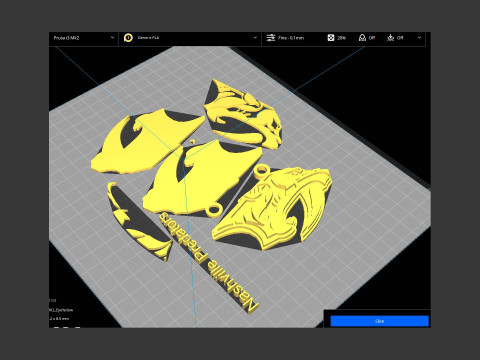Click the print profile sliders icon
480x360 pixels.
(271, 38)
